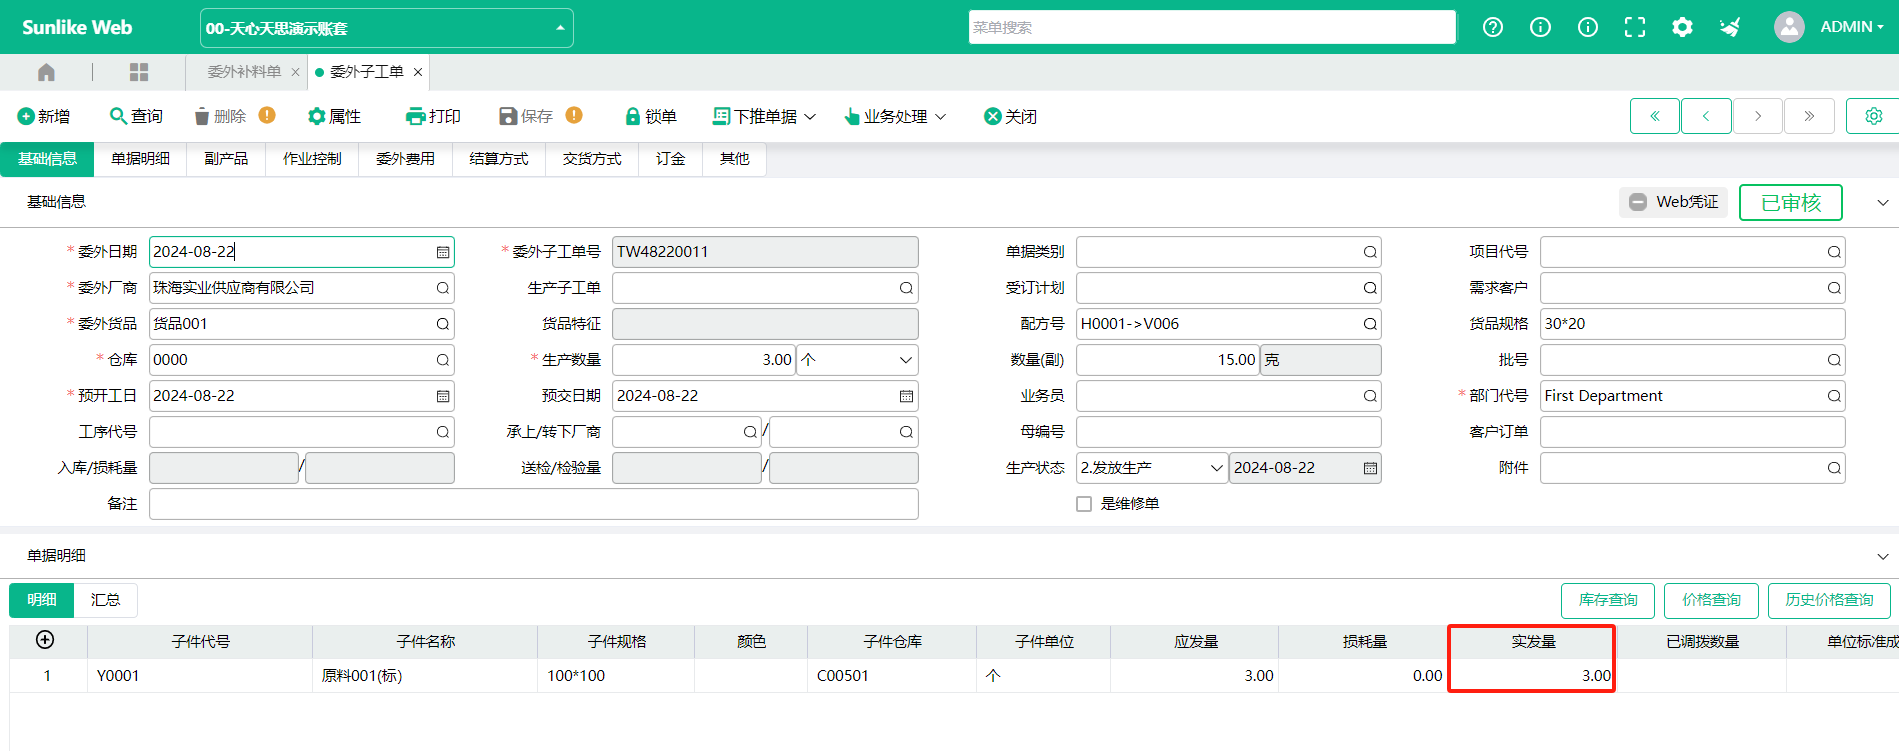Click the 库存查询 button
The width and height of the screenshot is (1899, 751).
click(x=1607, y=600)
